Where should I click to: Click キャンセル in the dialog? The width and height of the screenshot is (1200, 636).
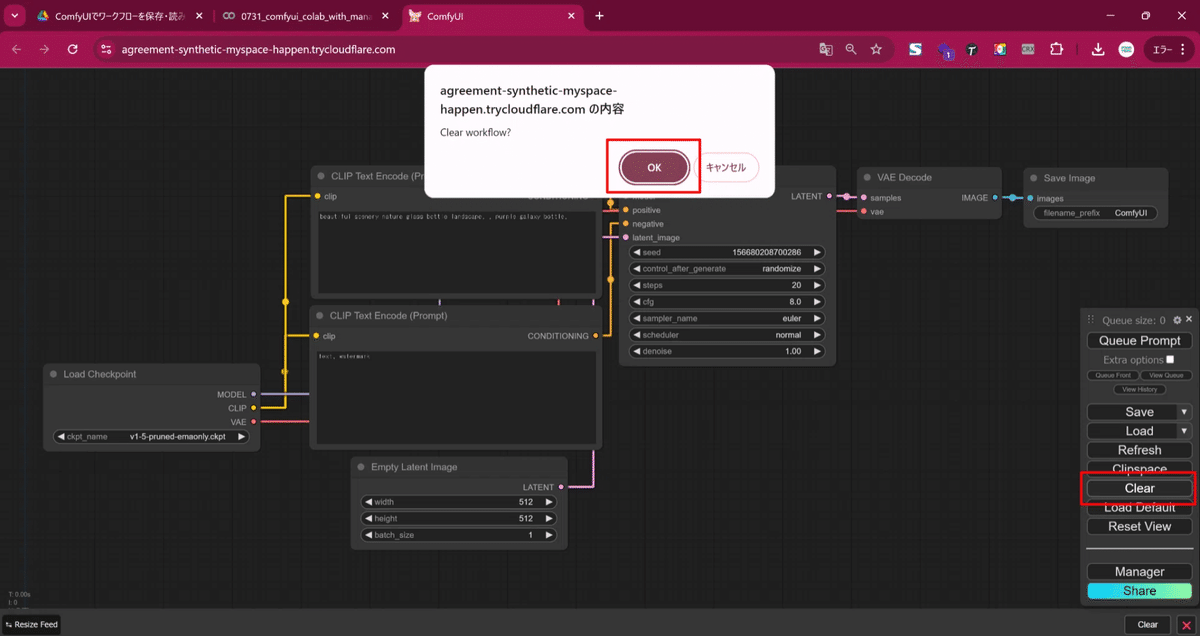726,168
